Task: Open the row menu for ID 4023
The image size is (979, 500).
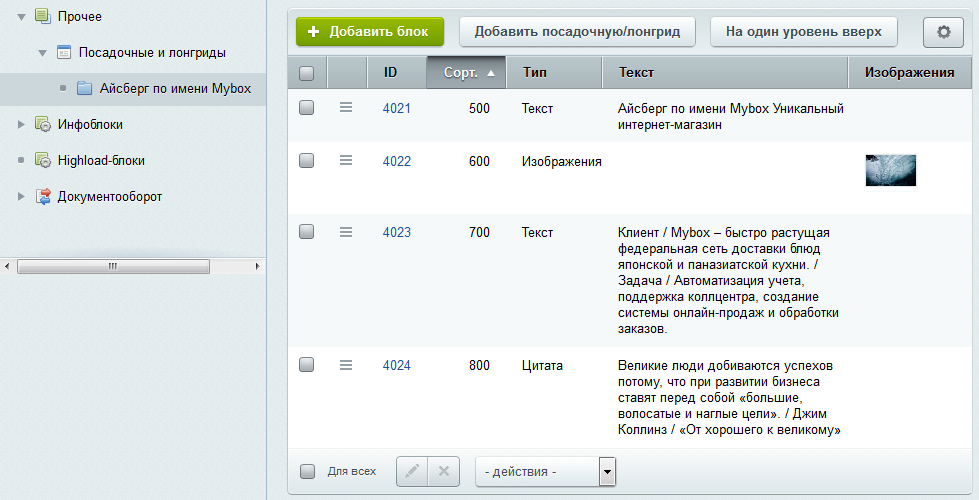Action: [x=346, y=232]
